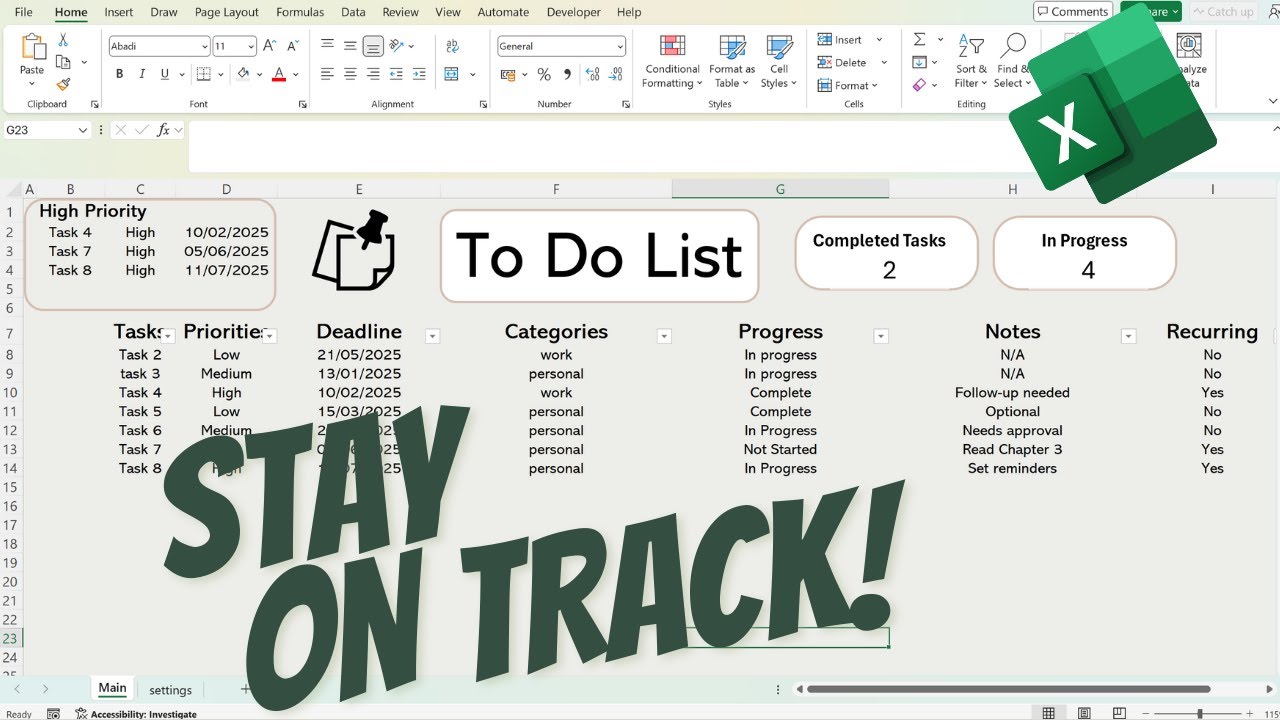This screenshot has height=720, width=1280.
Task: Open Deadline column filter dropdown
Action: [x=432, y=336]
